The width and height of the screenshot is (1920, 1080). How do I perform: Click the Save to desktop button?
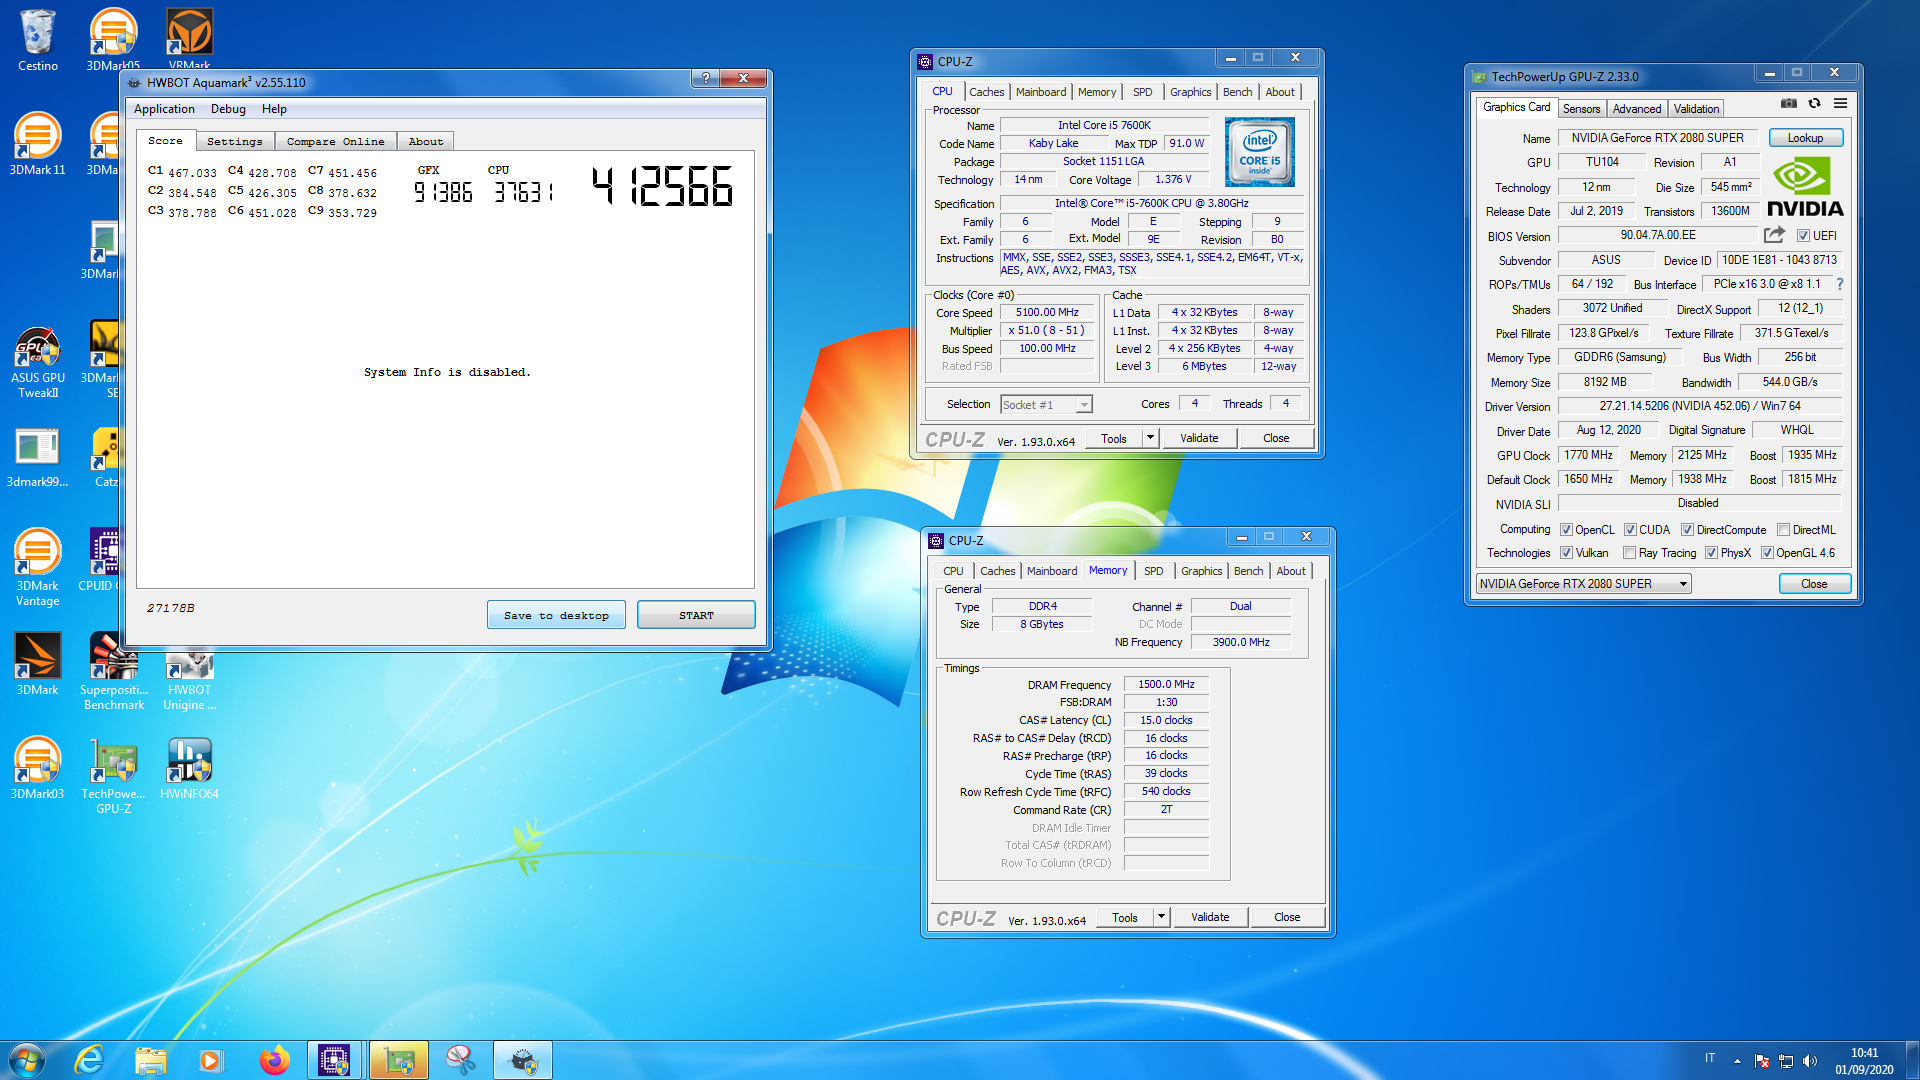coord(556,615)
